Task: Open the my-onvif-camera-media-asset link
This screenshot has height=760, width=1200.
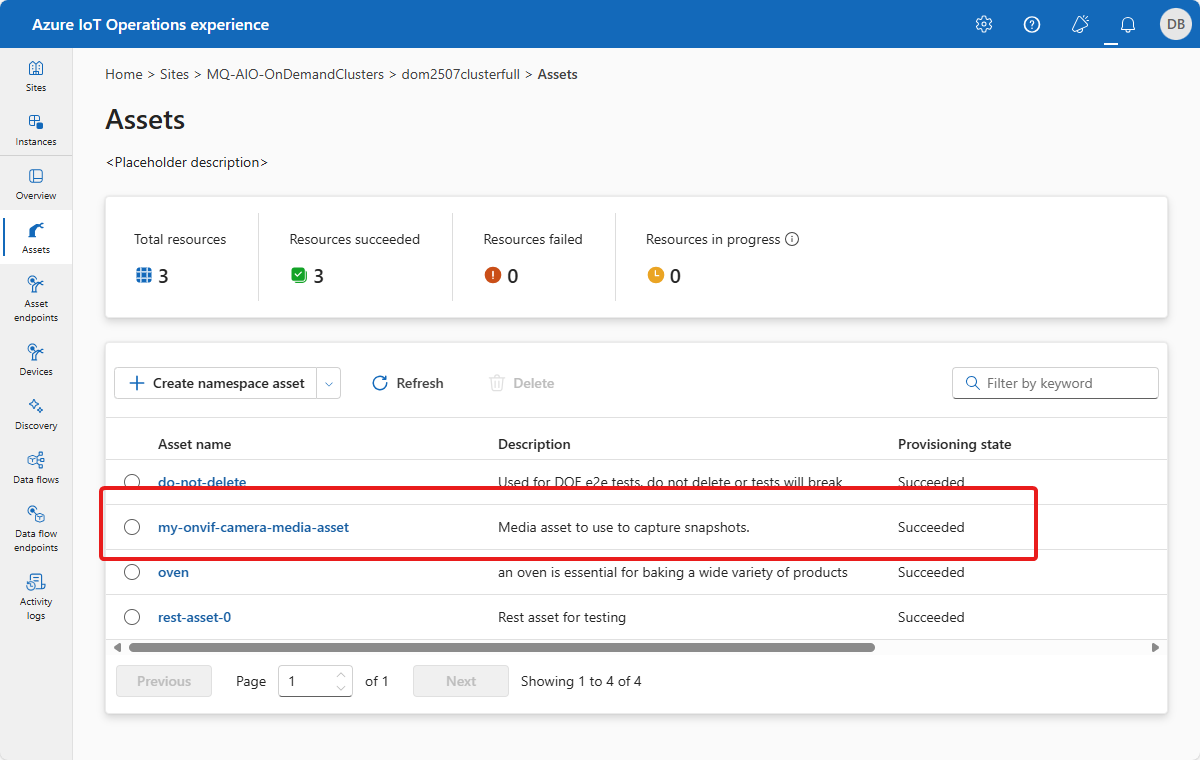Action: (x=253, y=527)
